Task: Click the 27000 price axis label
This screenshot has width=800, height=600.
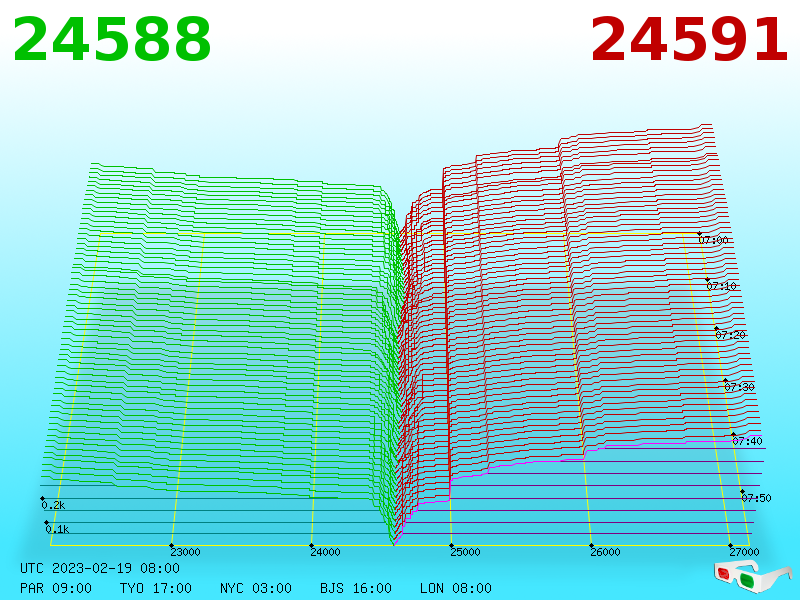Action: coord(744,552)
